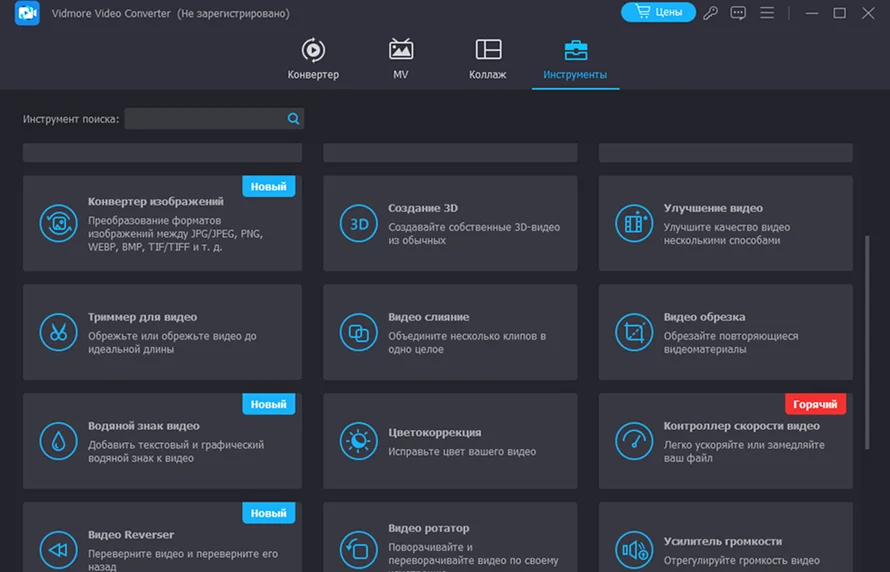Click the Триммер для видео title
The image size is (890, 572).
coord(142,317)
